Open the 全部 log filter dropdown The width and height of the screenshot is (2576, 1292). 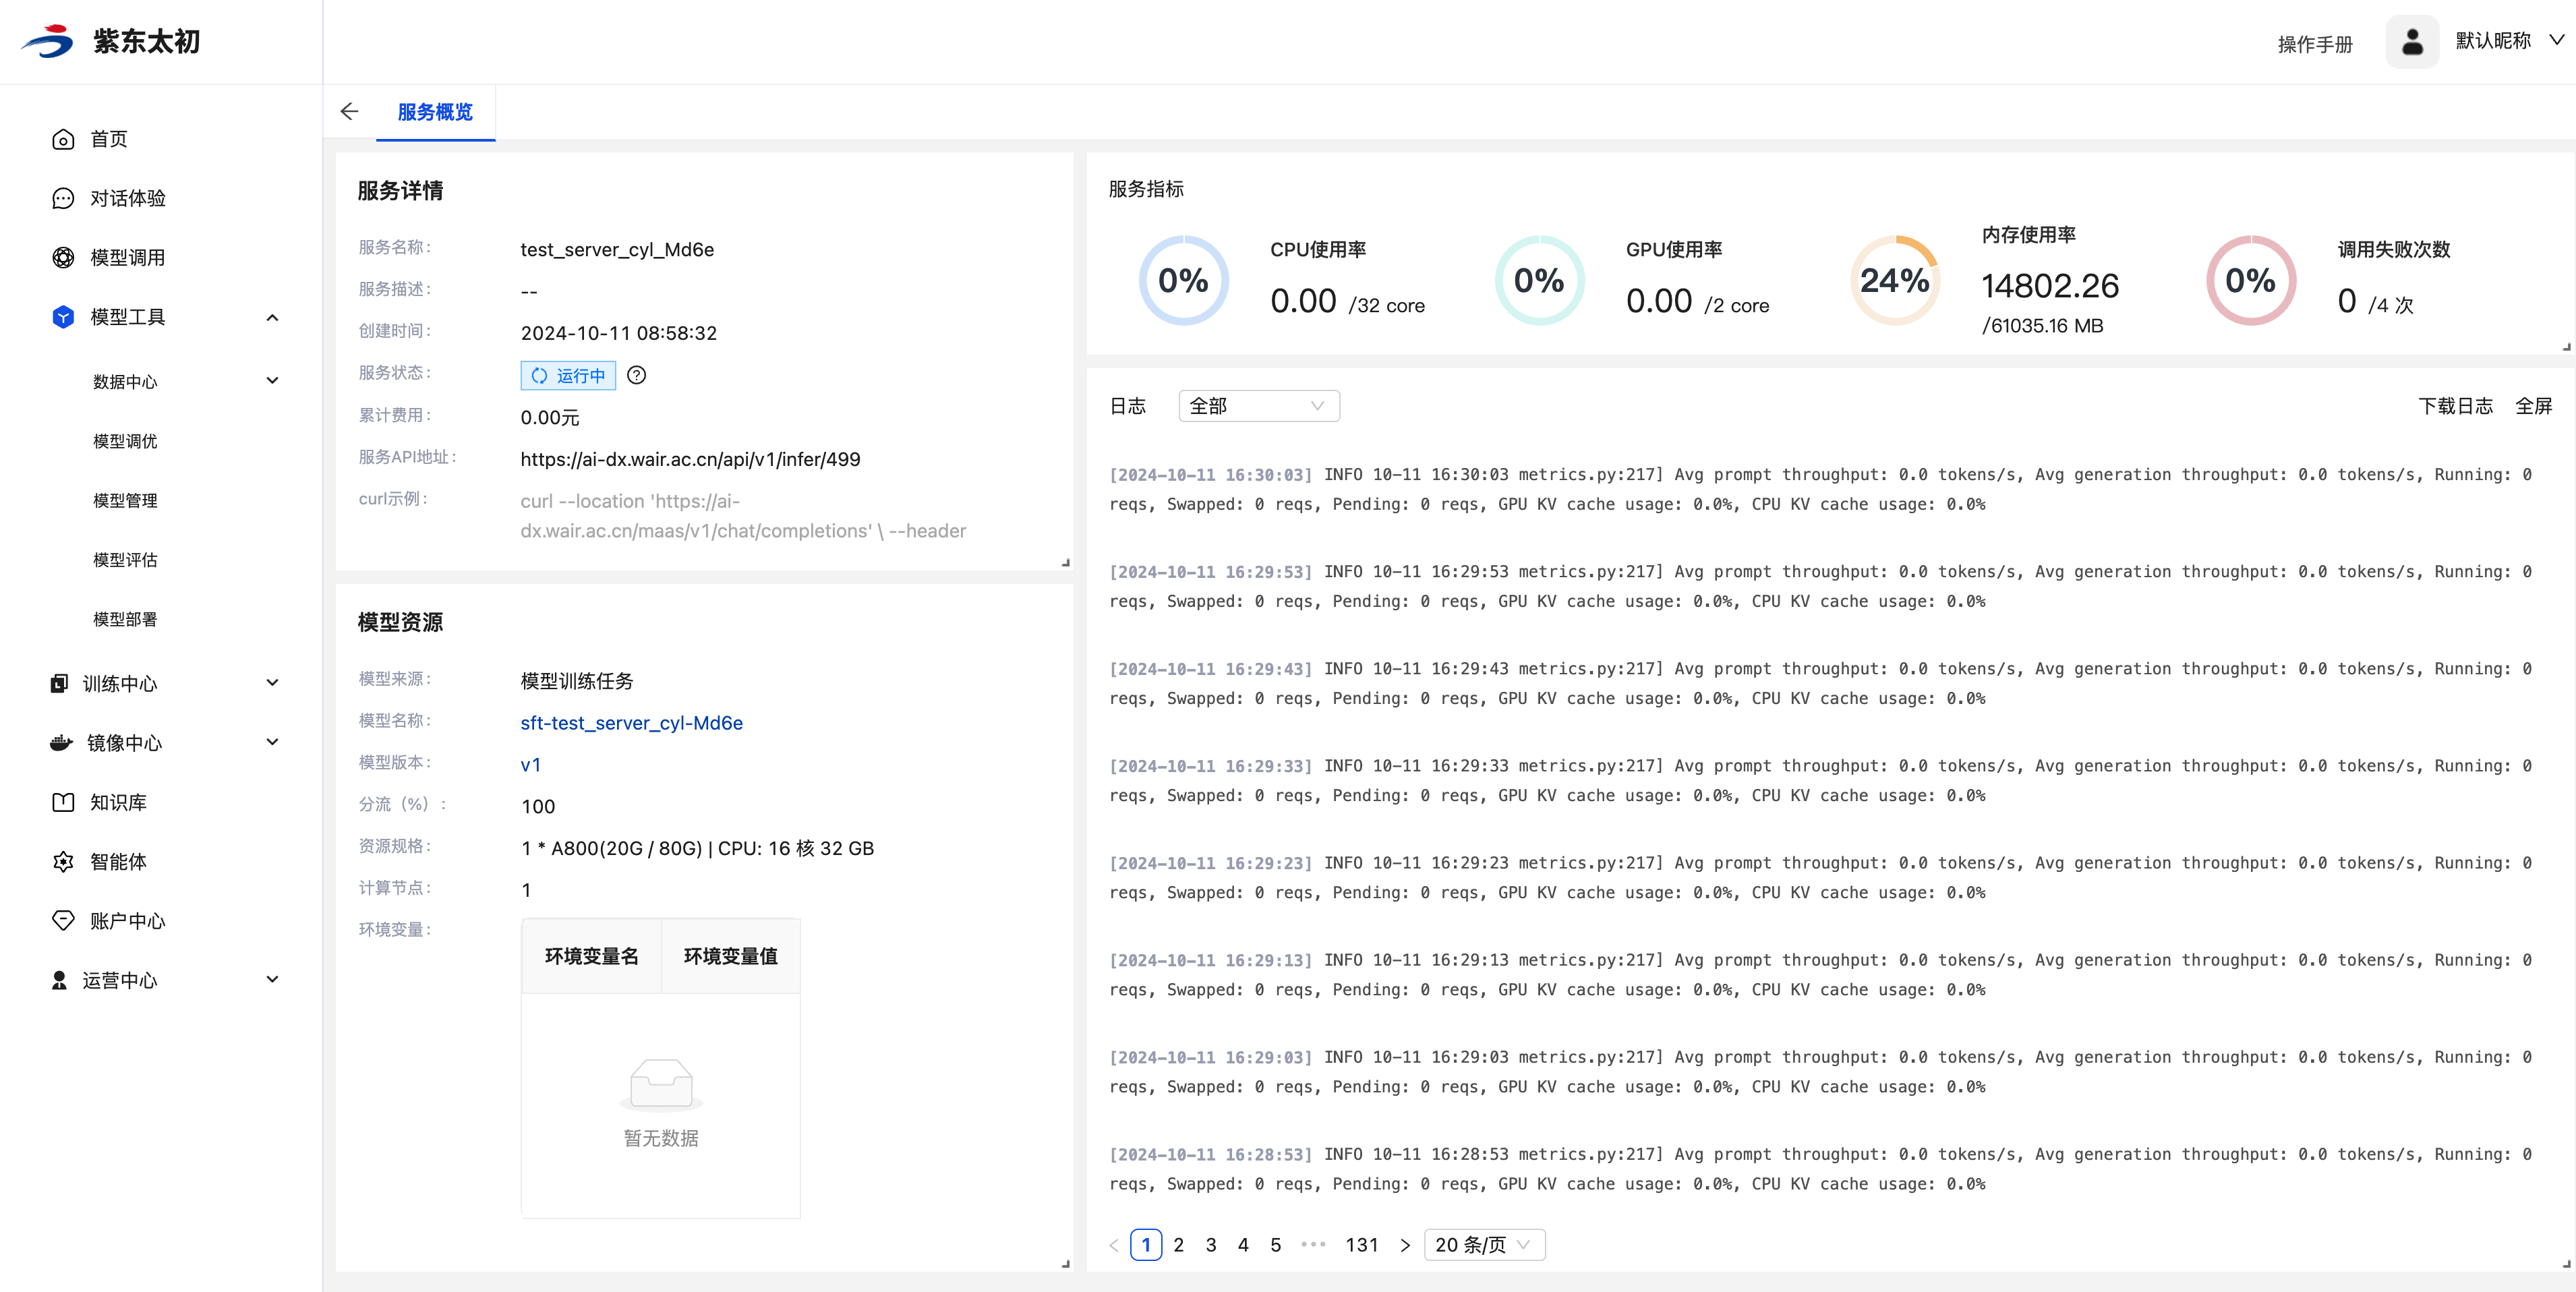tap(1258, 405)
